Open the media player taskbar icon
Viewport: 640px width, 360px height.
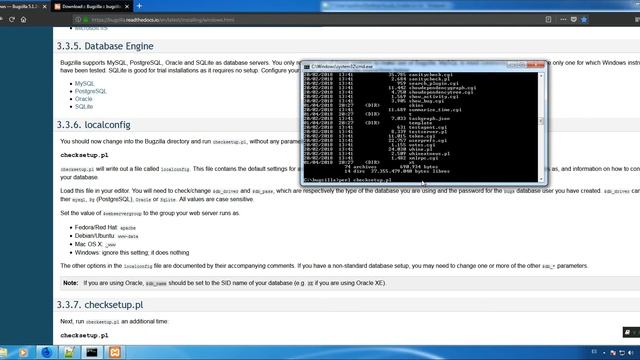pyautogui.click(x=23, y=352)
